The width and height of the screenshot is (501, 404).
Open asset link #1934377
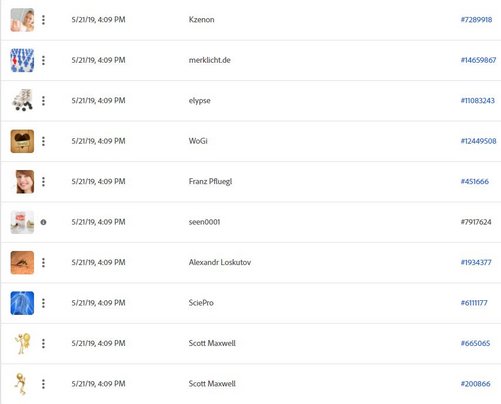coord(476,262)
